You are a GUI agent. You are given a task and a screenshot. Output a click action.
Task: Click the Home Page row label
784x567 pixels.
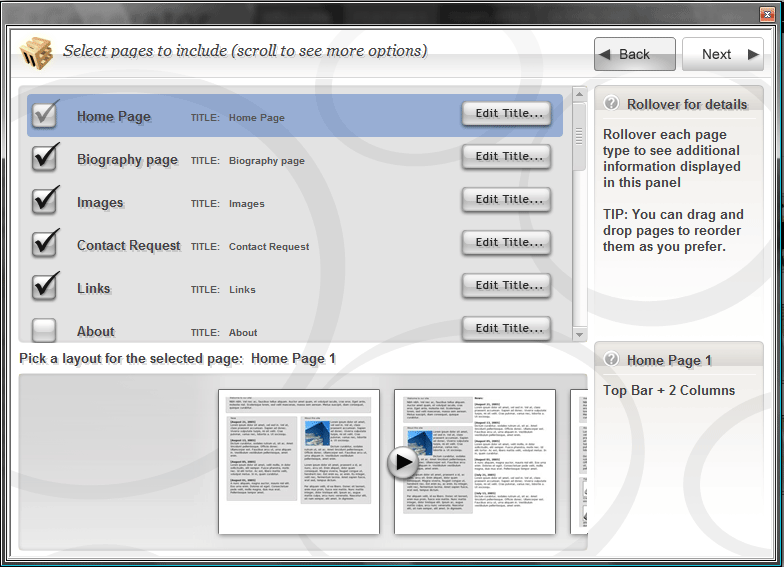coord(114,116)
